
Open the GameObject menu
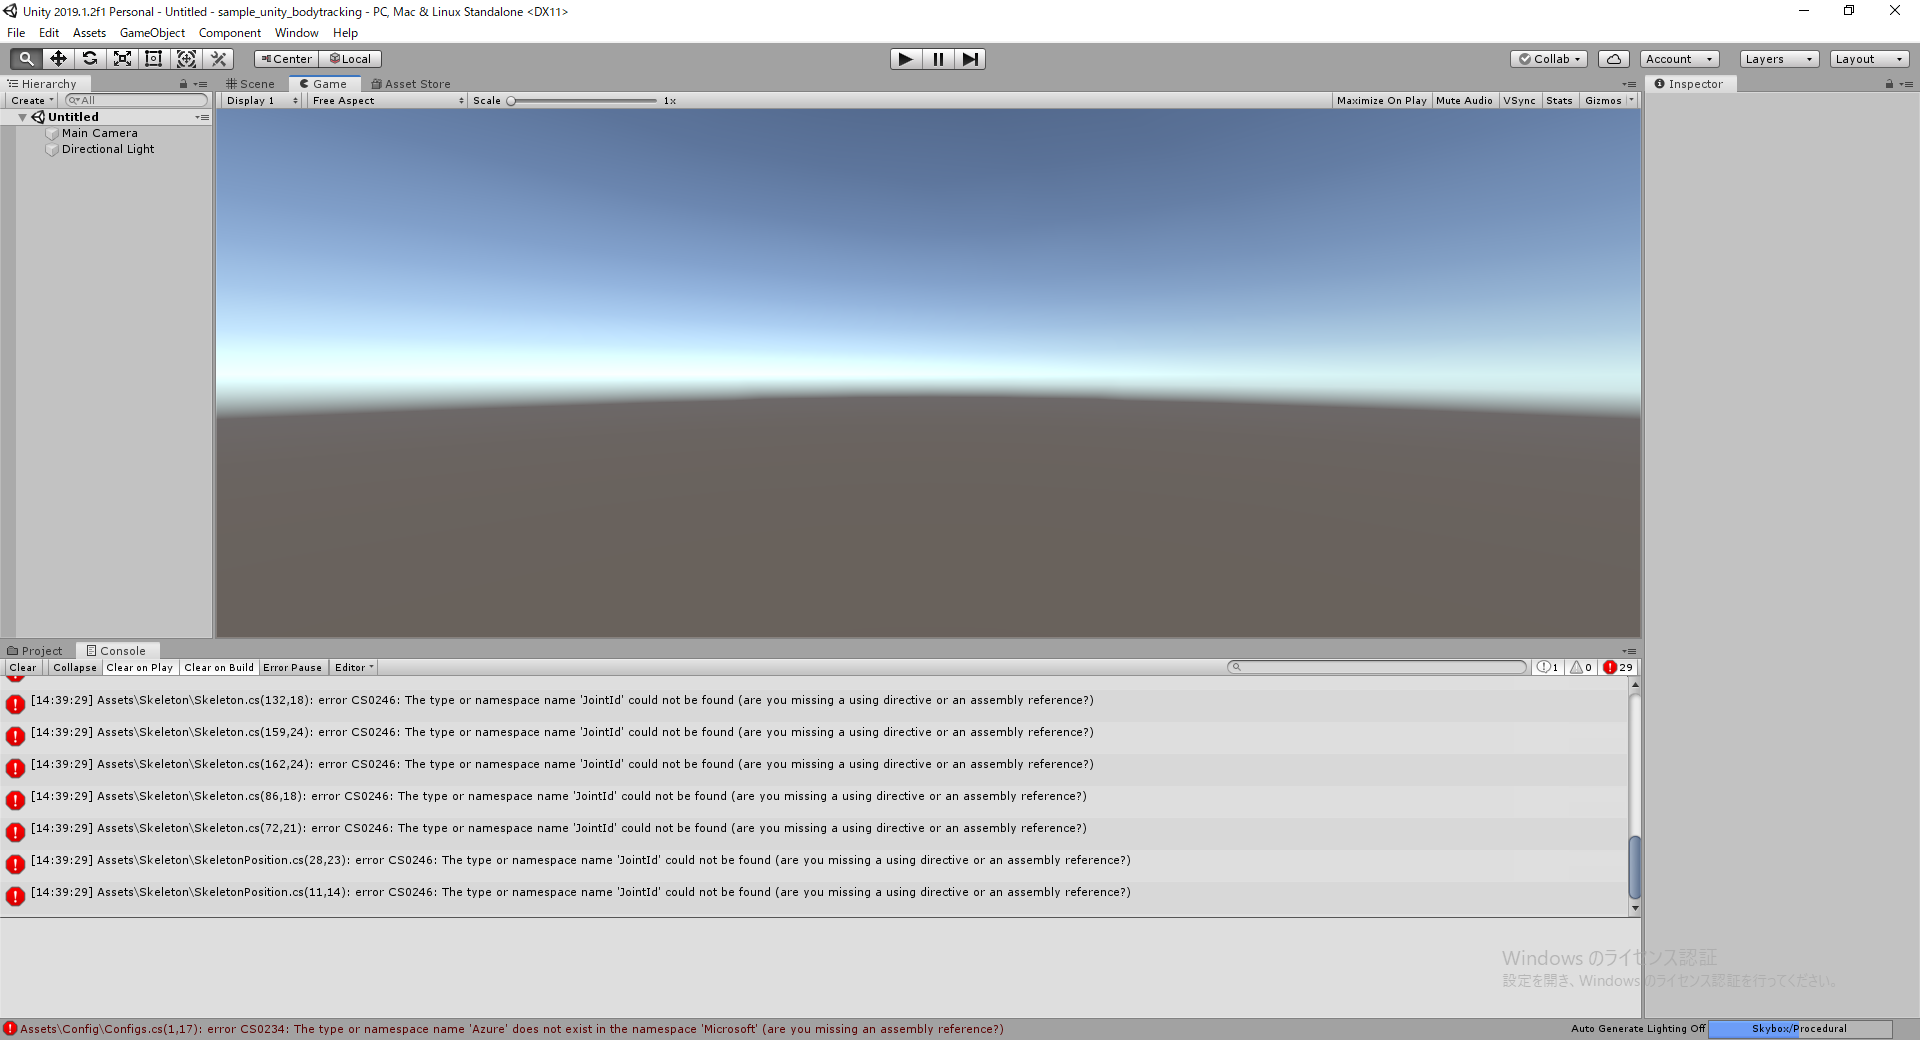(151, 32)
